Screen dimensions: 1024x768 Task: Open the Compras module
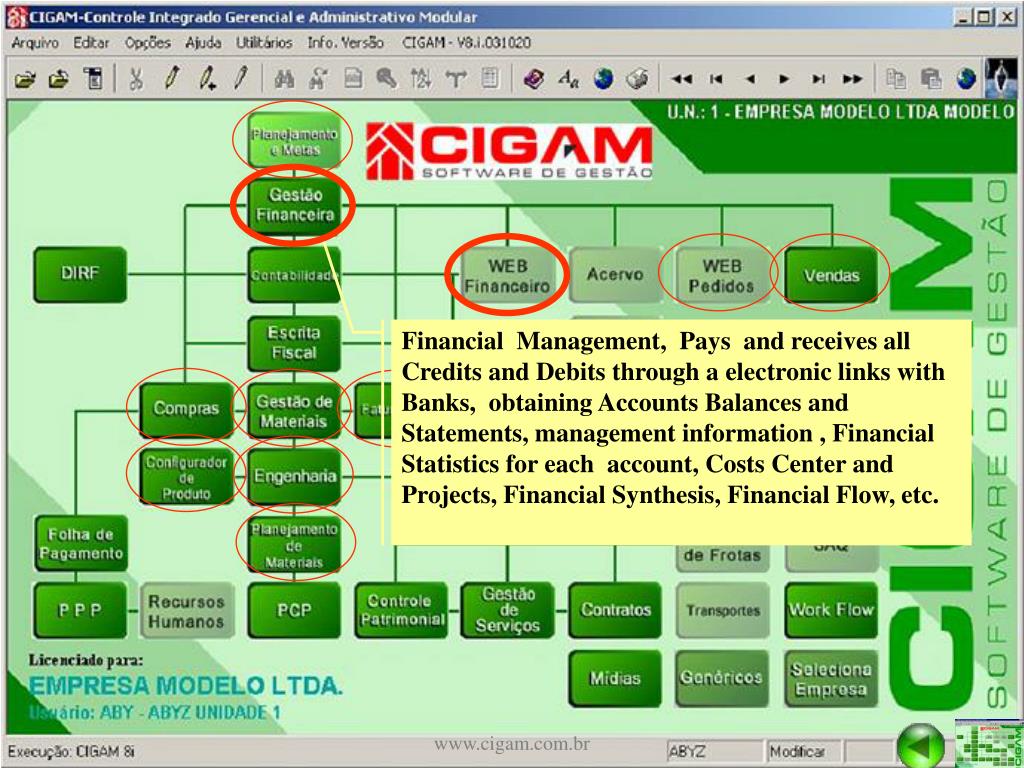pos(186,409)
